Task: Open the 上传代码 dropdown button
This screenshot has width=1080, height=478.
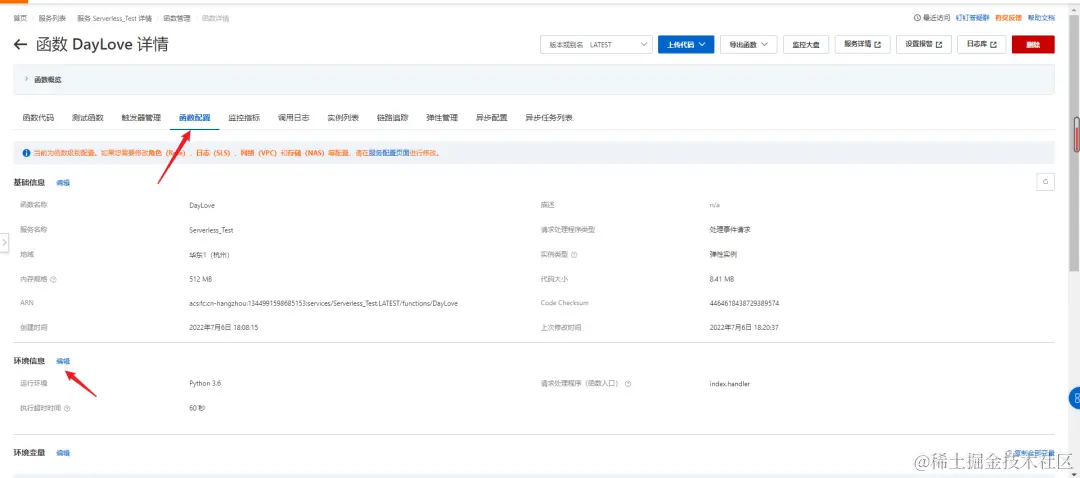Action: [686, 44]
